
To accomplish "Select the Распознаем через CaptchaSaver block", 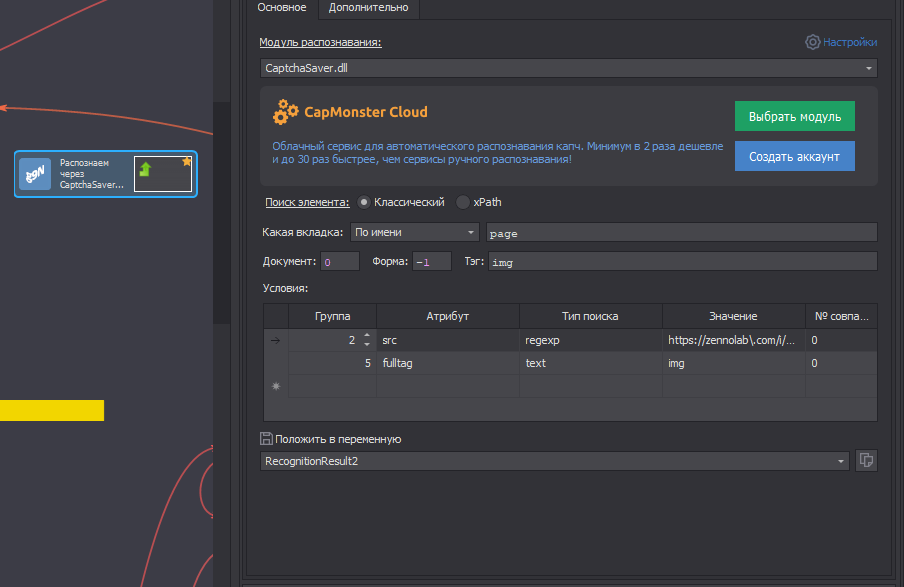I will 106,174.
